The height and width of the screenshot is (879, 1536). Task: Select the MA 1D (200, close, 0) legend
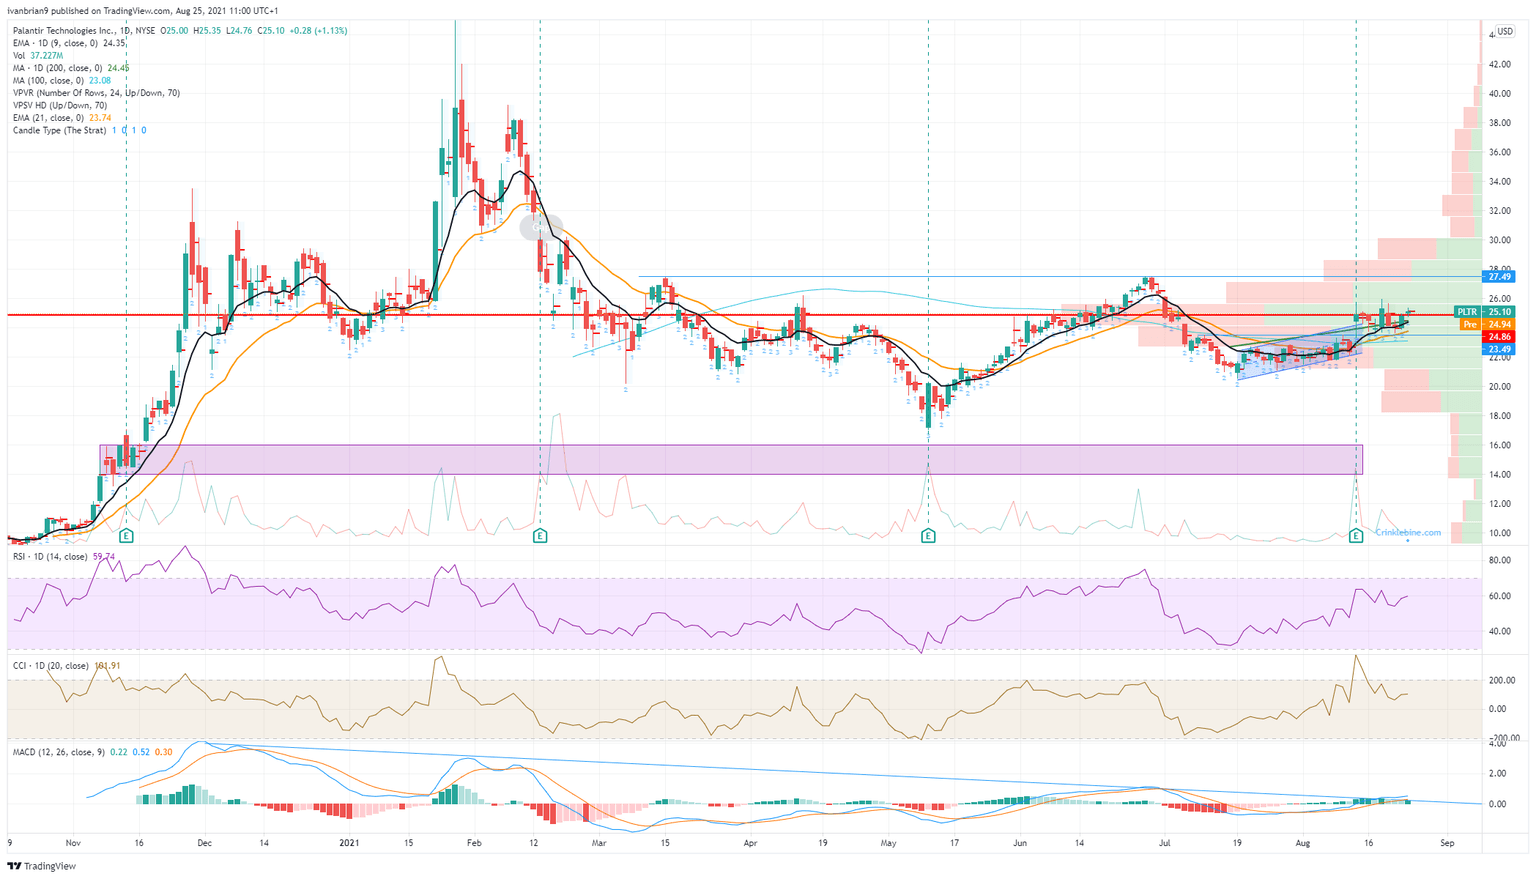(71, 68)
